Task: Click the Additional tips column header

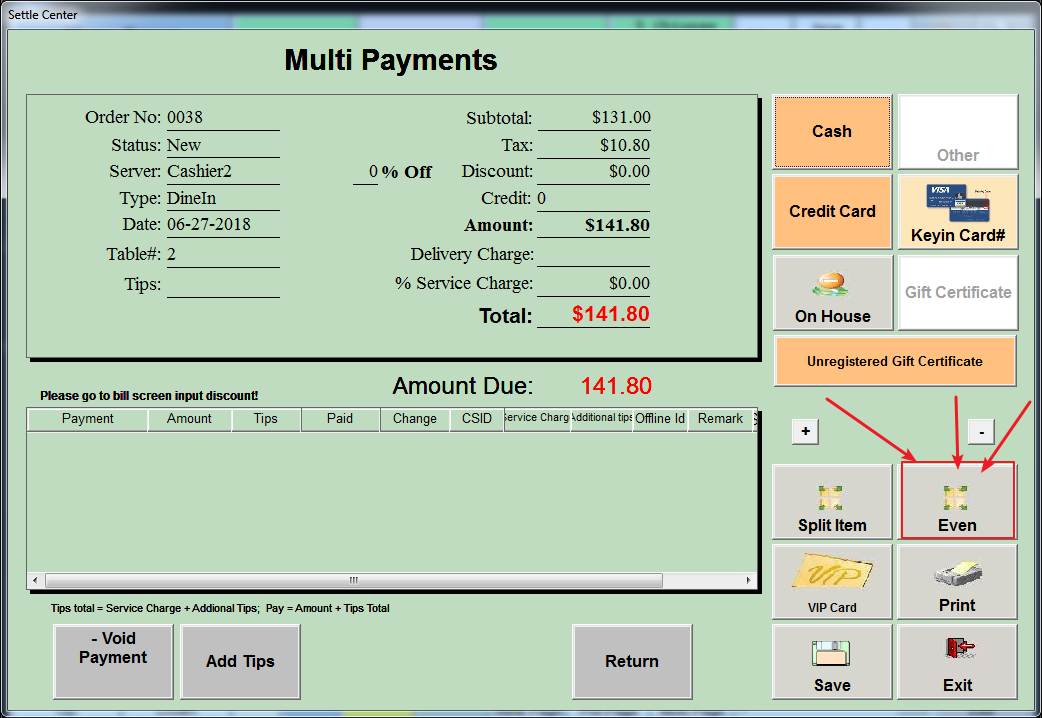Action: point(601,419)
